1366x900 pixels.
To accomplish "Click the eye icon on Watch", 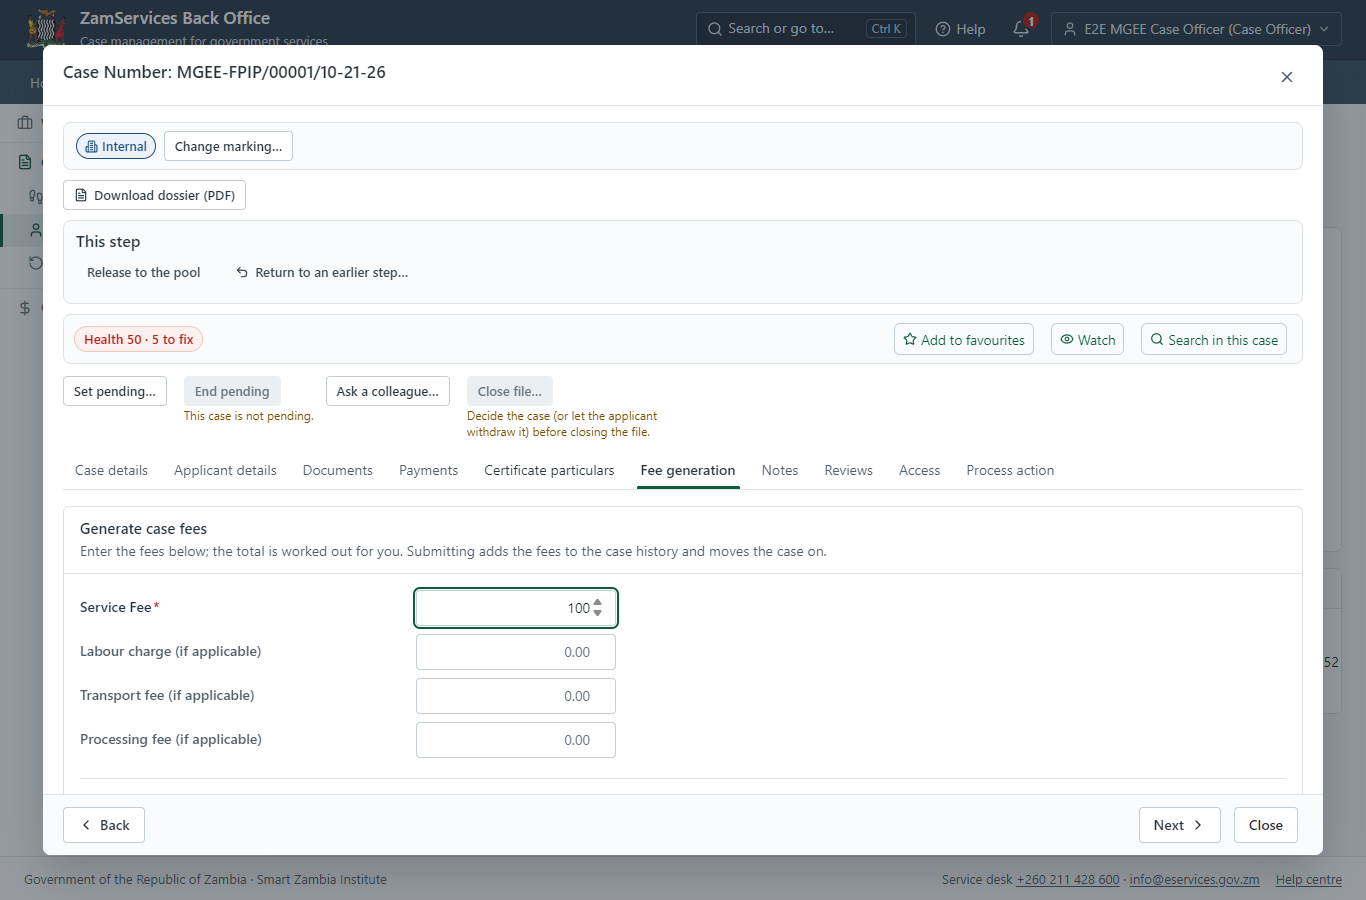I will (1067, 339).
